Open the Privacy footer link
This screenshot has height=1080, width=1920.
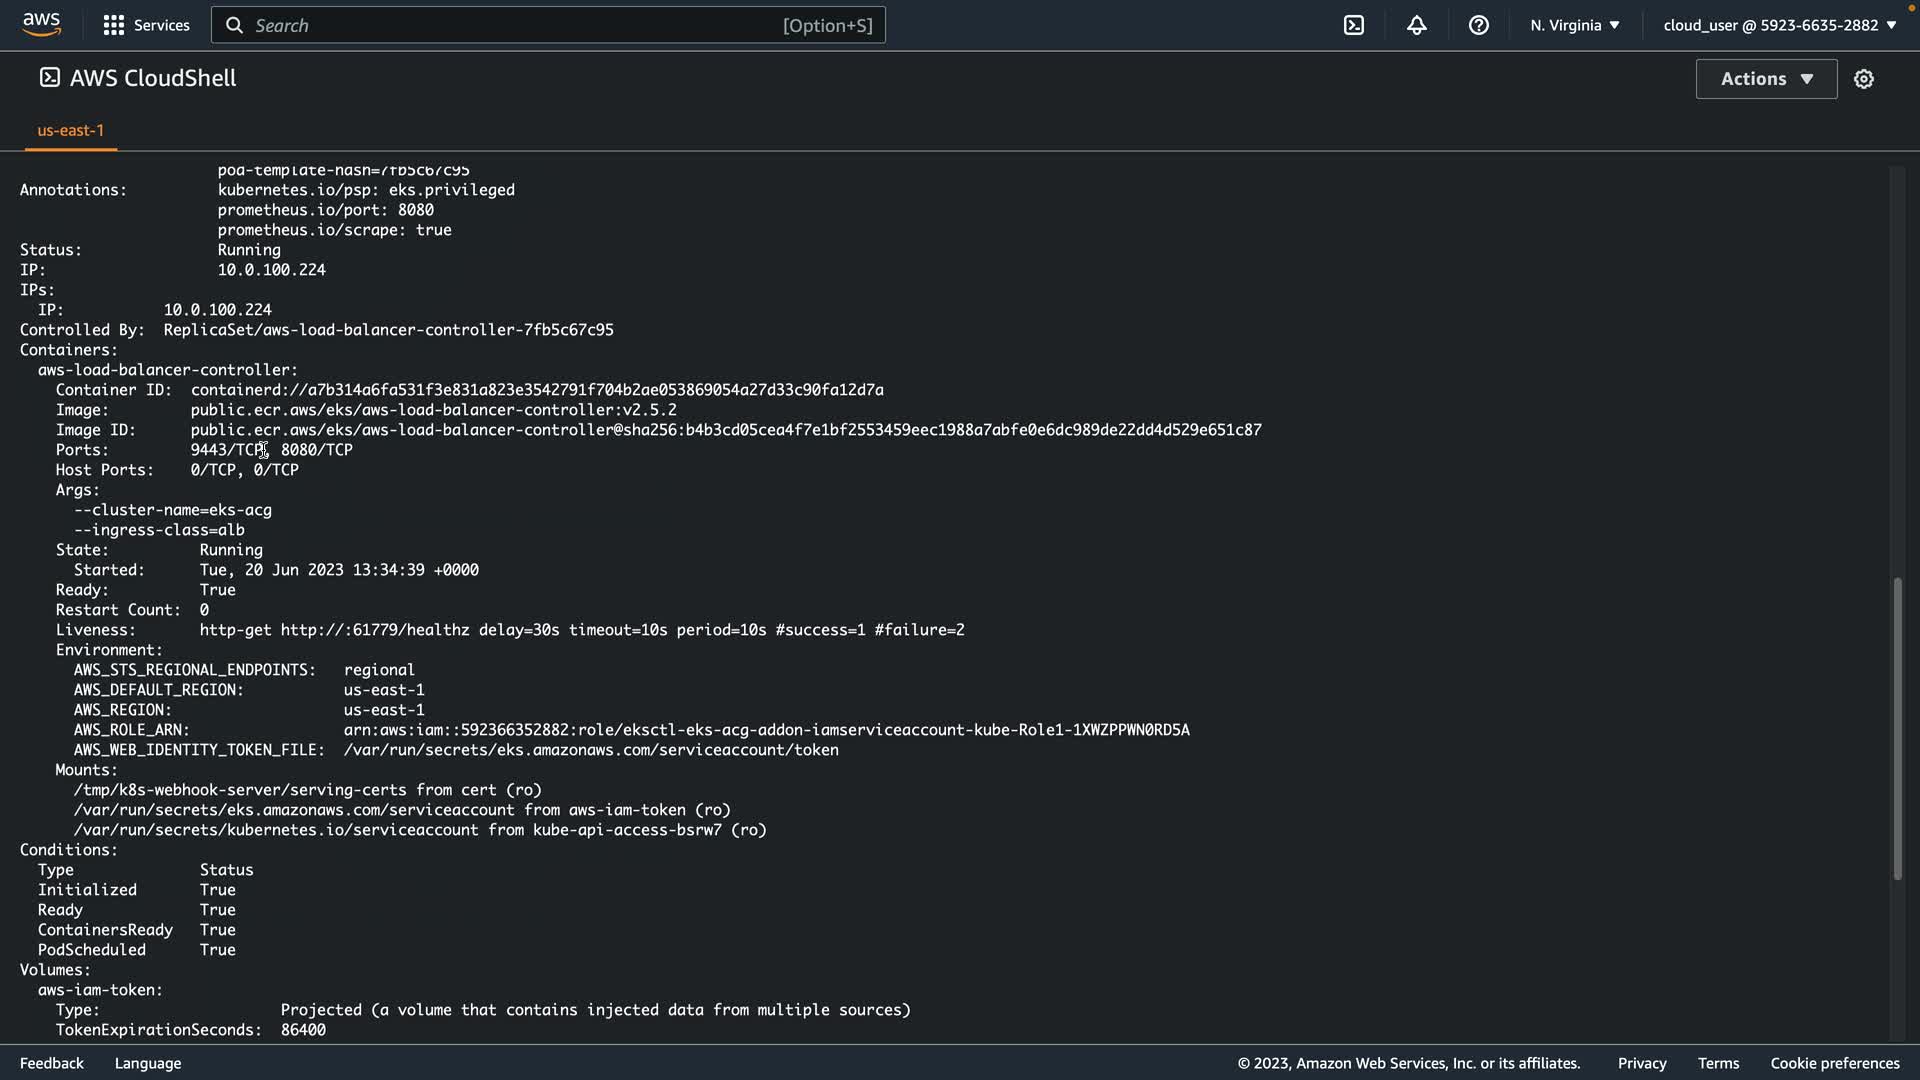coord(1641,1063)
